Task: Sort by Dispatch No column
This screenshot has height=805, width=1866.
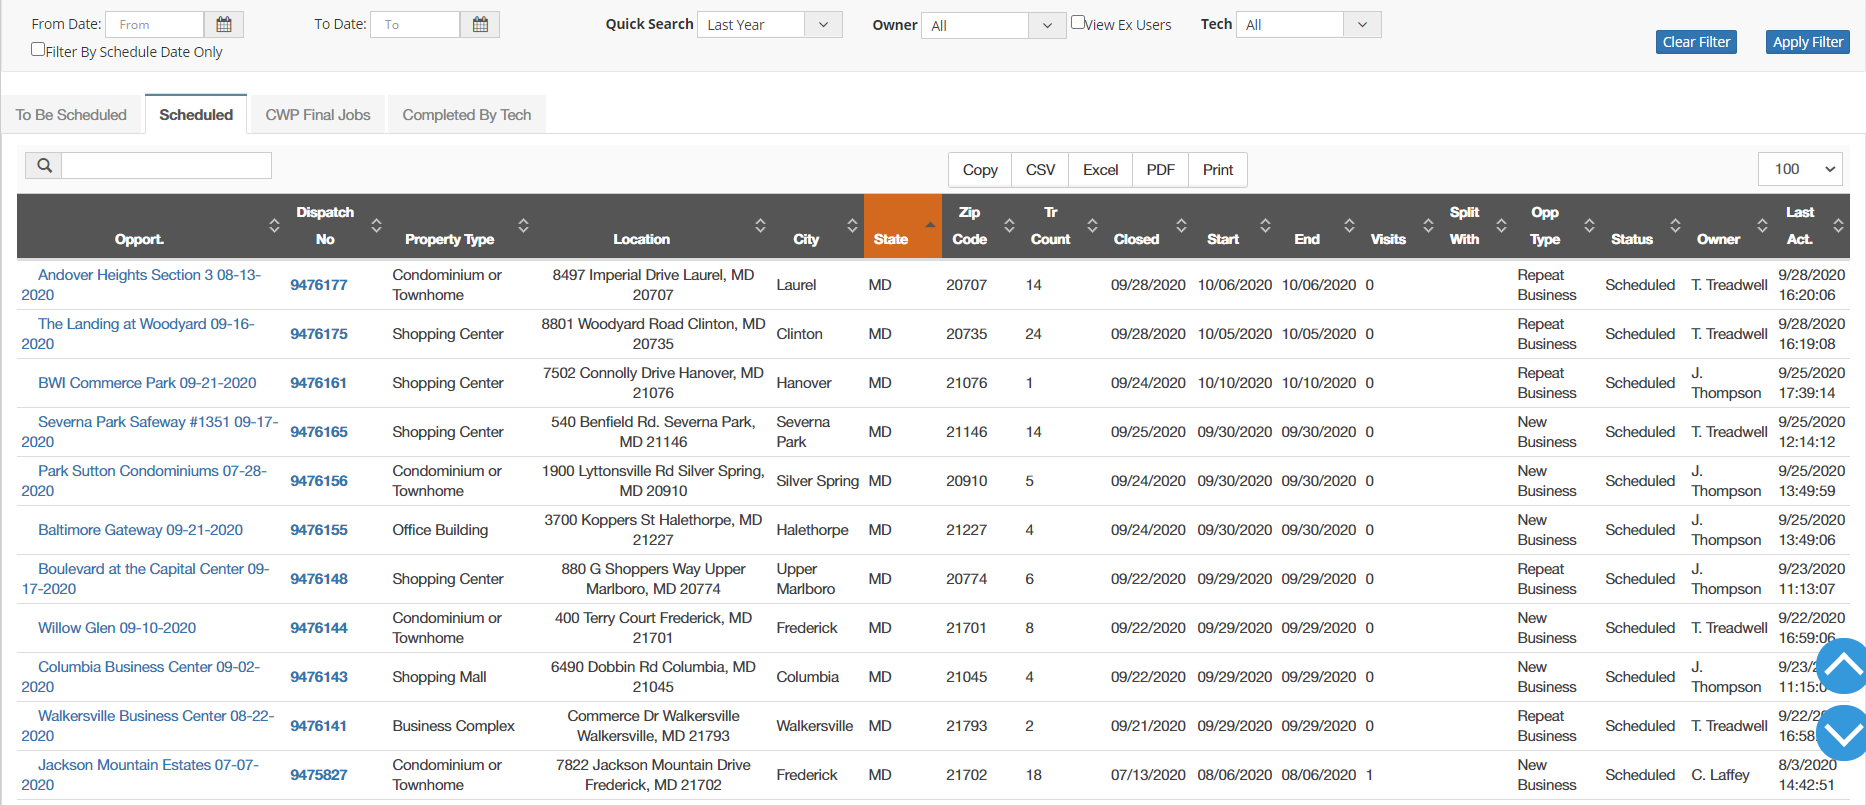Action: [335, 226]
